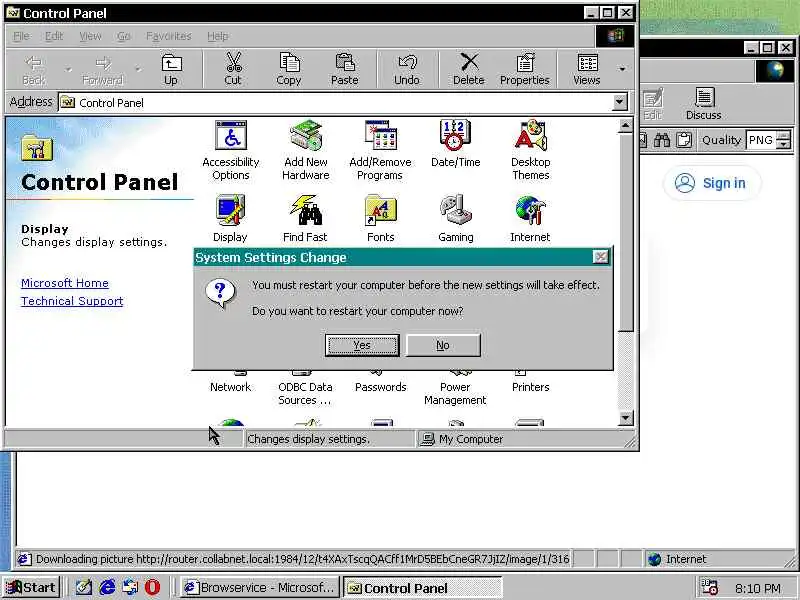Click the scheduler tray icon
800x600 pixels.
pyautogui.click(x=710, y=587)
